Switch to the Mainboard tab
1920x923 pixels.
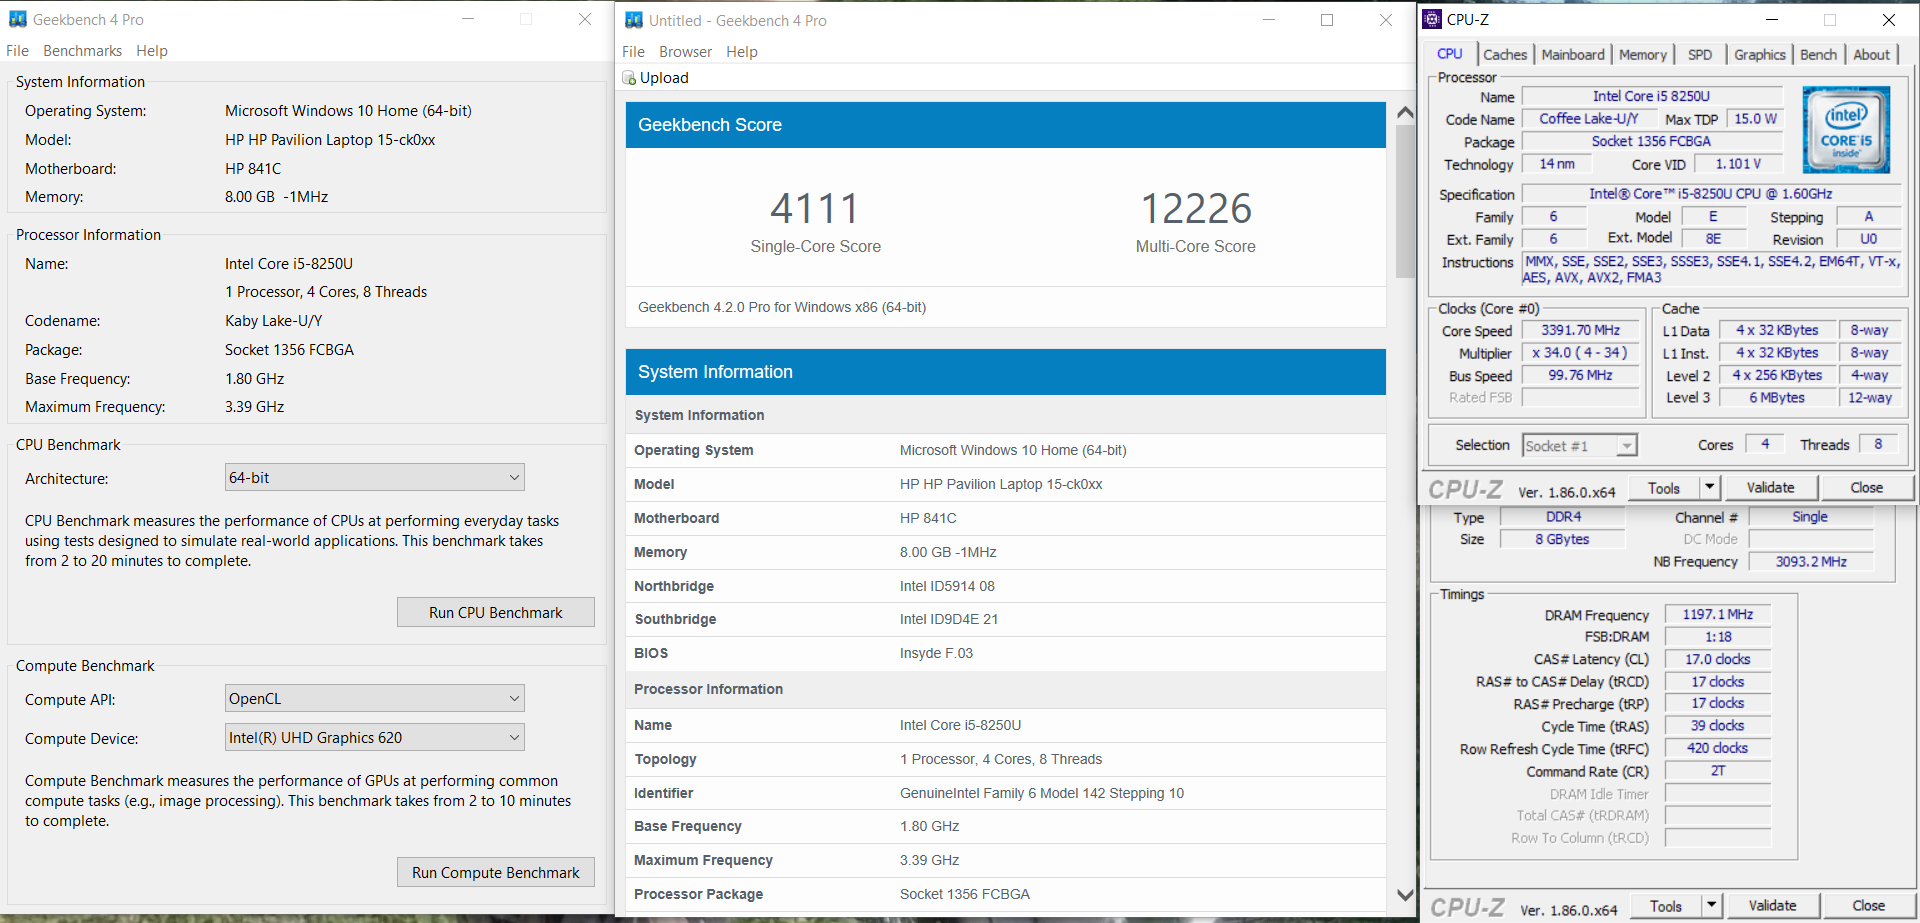(1572, 55)
